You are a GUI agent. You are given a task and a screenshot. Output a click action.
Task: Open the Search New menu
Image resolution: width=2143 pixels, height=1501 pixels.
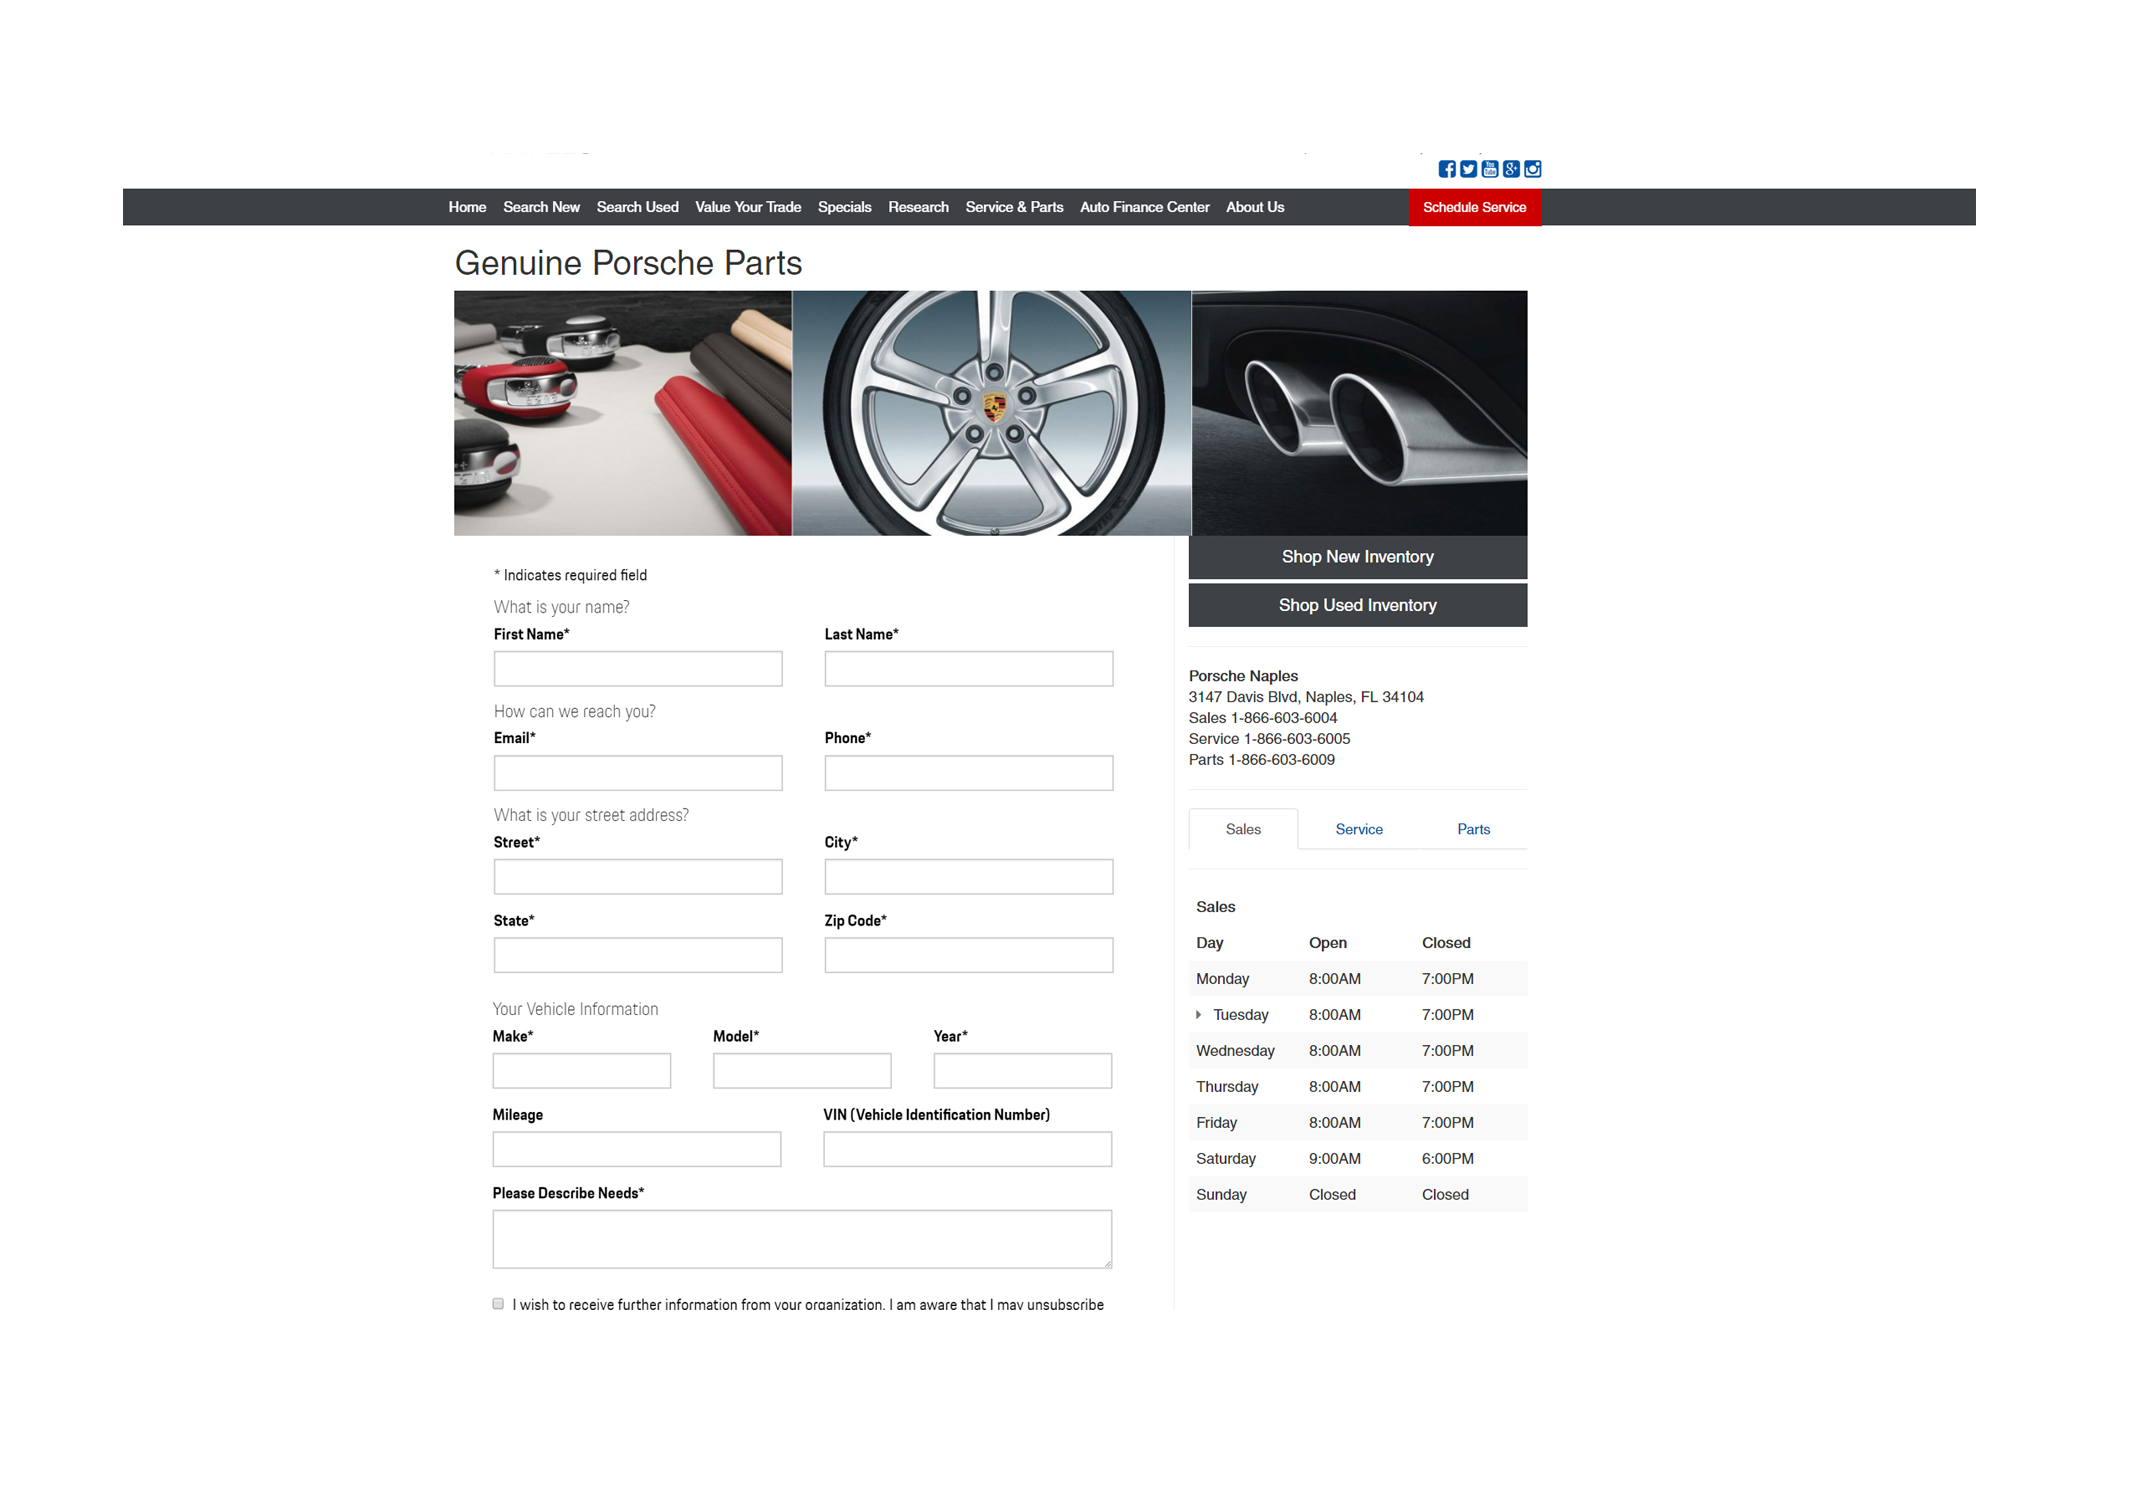point(541,207)
